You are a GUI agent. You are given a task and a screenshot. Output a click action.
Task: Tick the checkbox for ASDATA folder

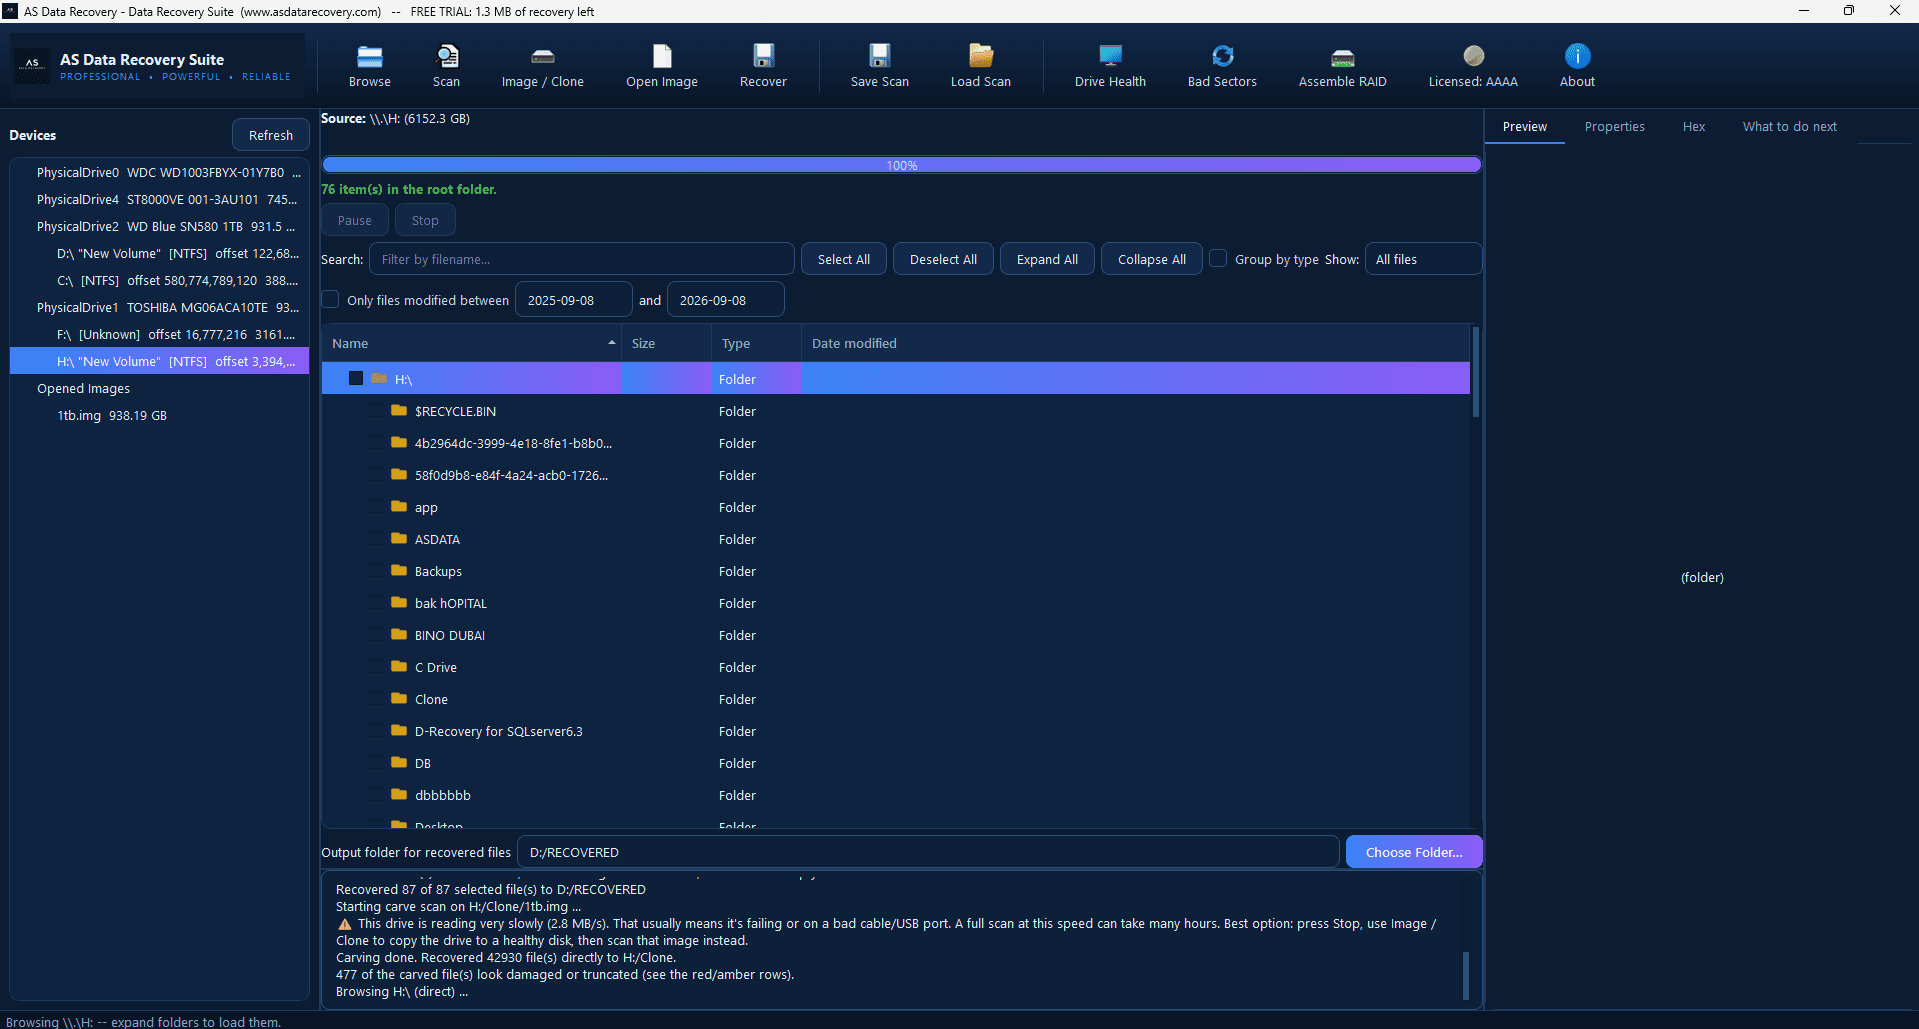pyautogui.click(x=375, y=539)
